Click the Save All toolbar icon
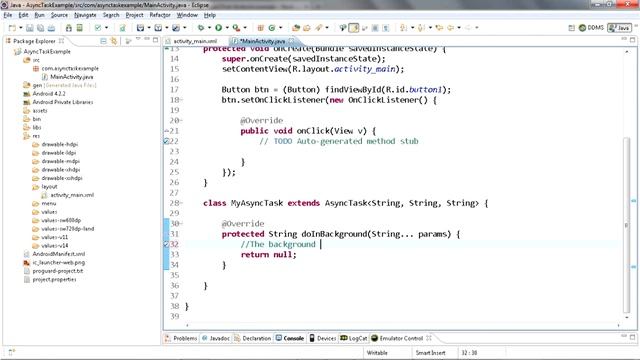 coord(40,28)
